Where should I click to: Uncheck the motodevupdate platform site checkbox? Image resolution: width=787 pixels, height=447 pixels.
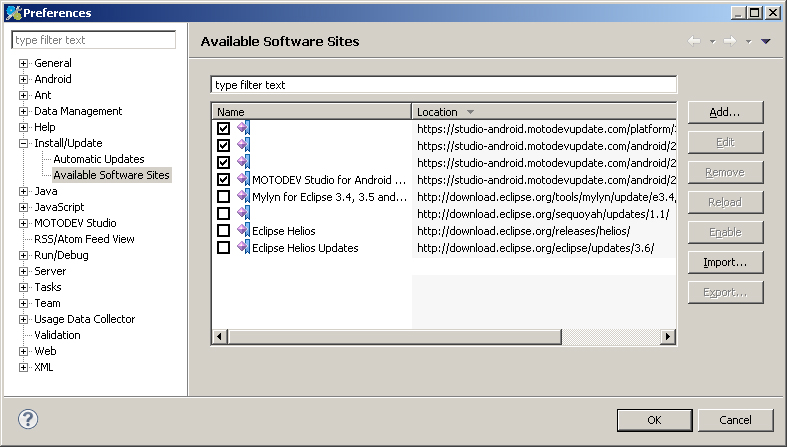[x=223, y=128]
